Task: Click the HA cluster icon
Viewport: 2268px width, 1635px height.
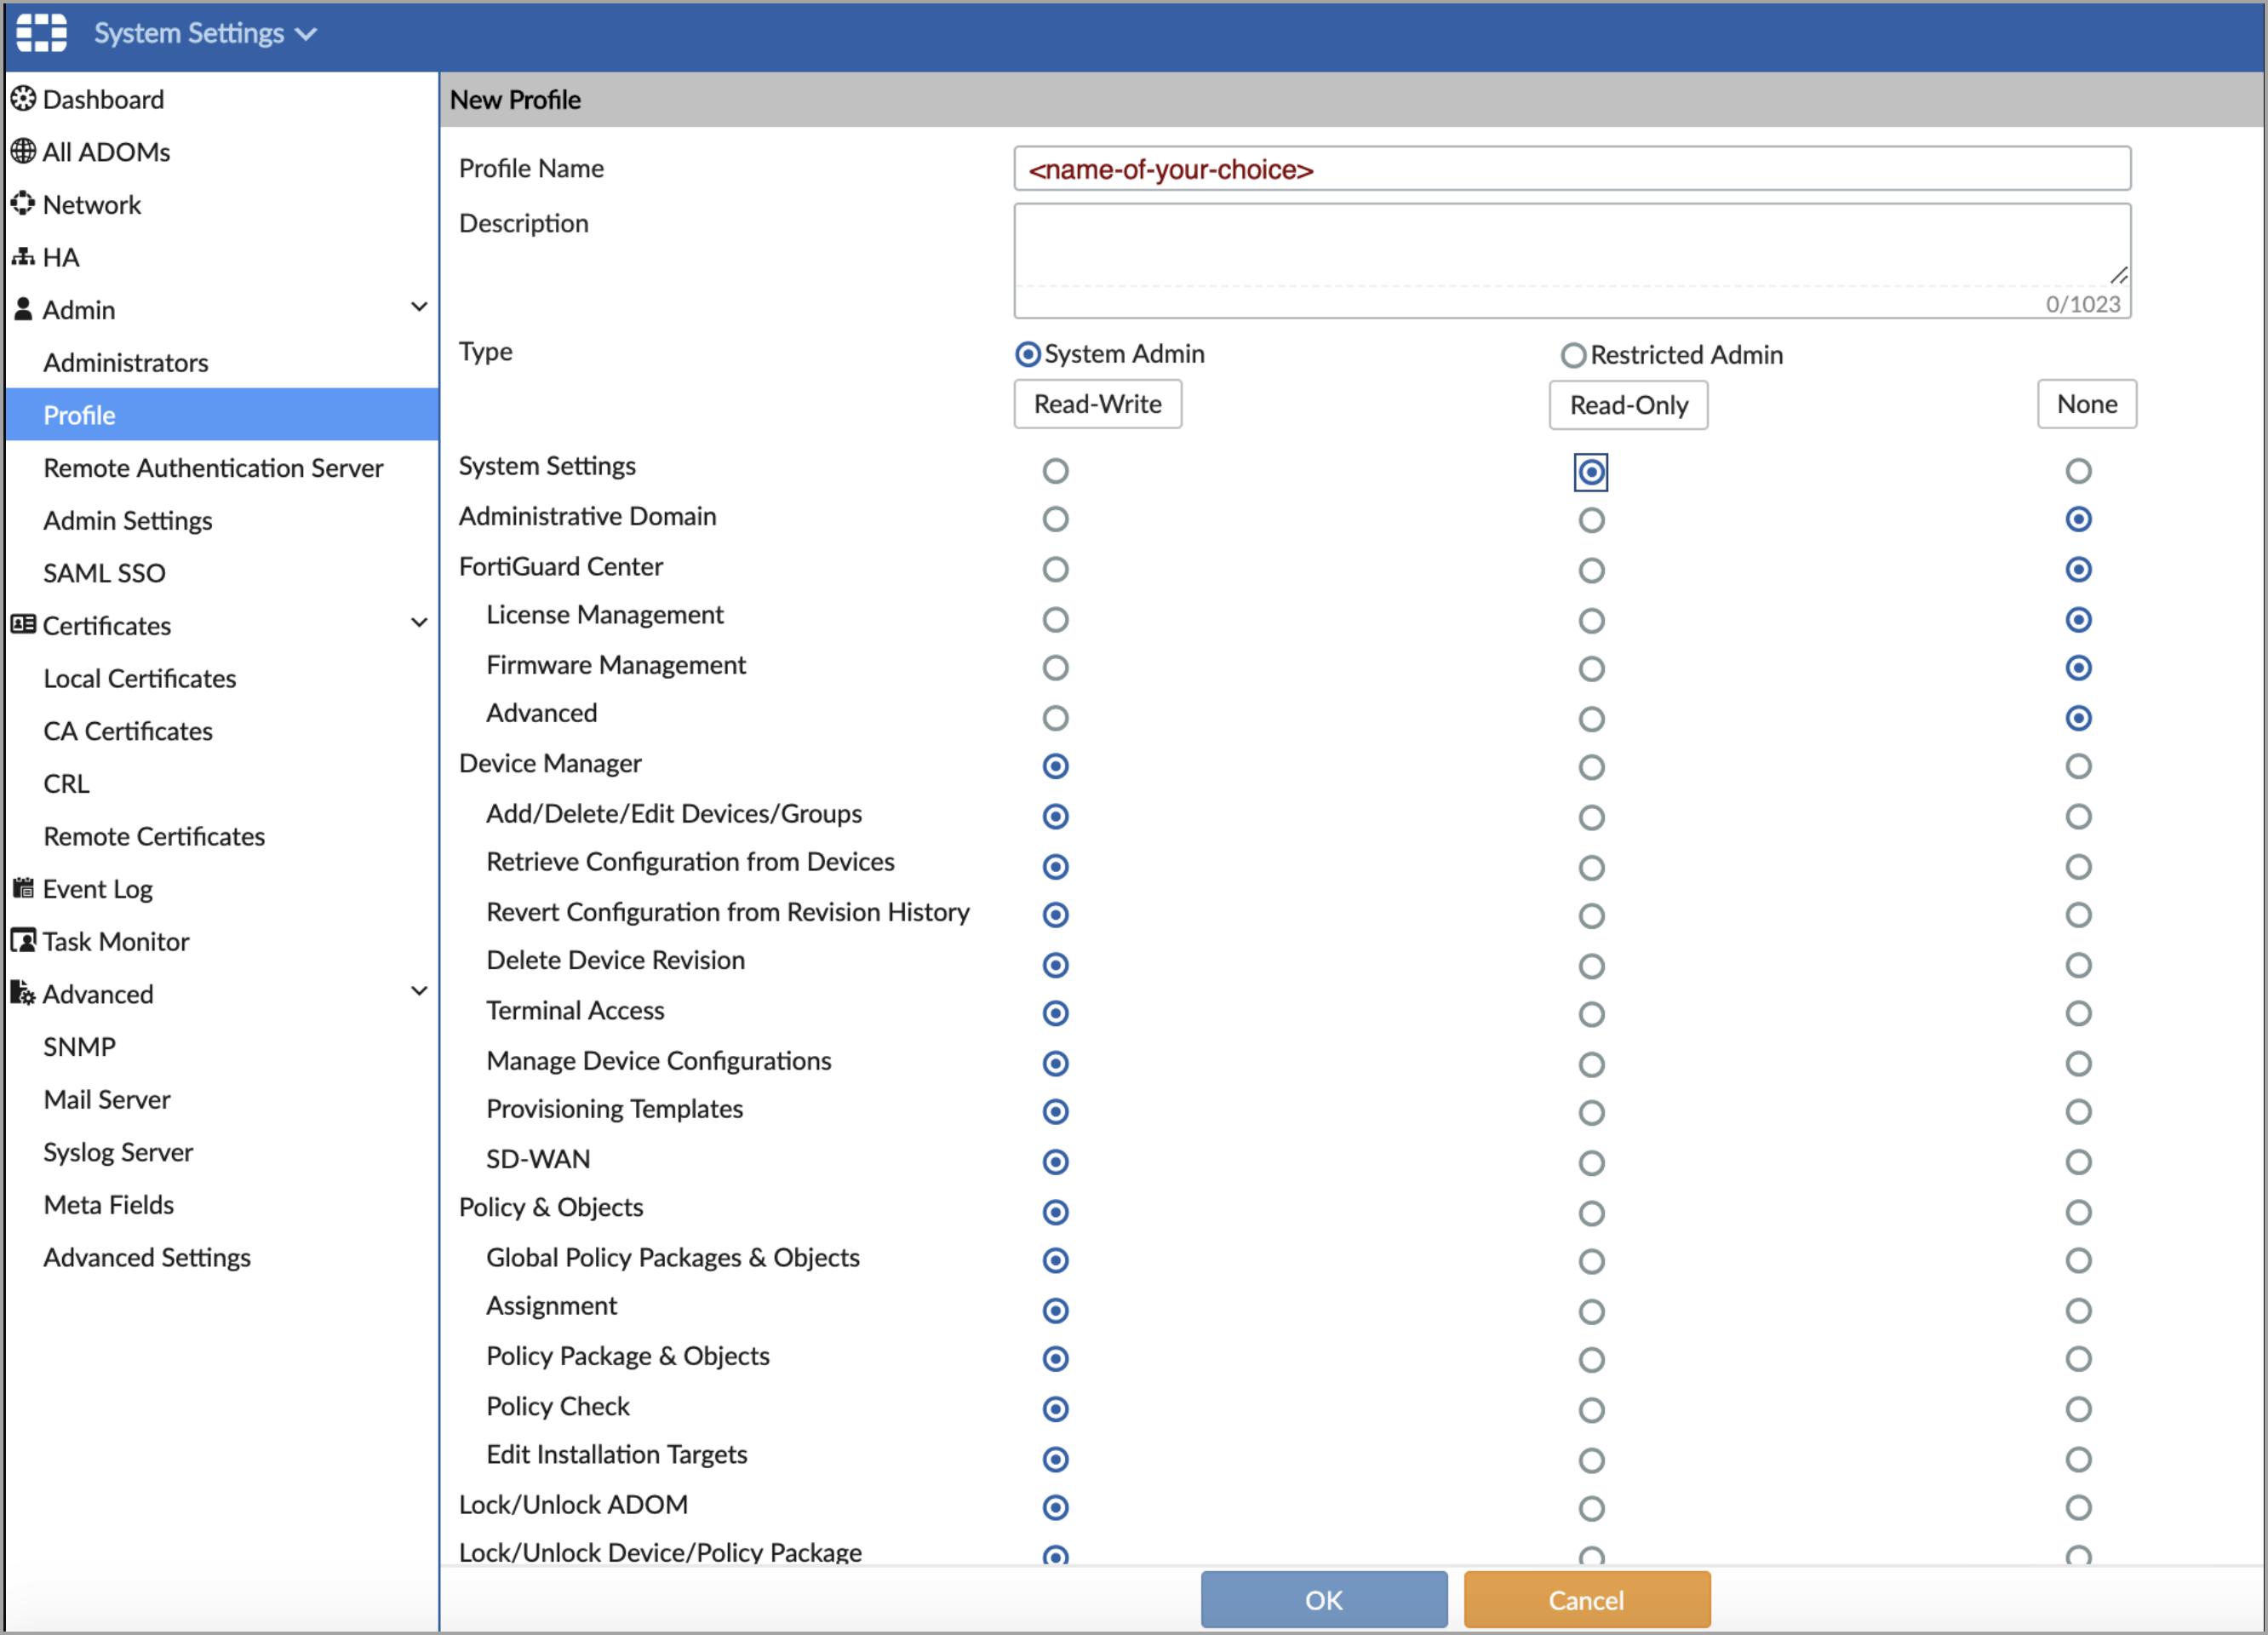Action: coord(23,257)
